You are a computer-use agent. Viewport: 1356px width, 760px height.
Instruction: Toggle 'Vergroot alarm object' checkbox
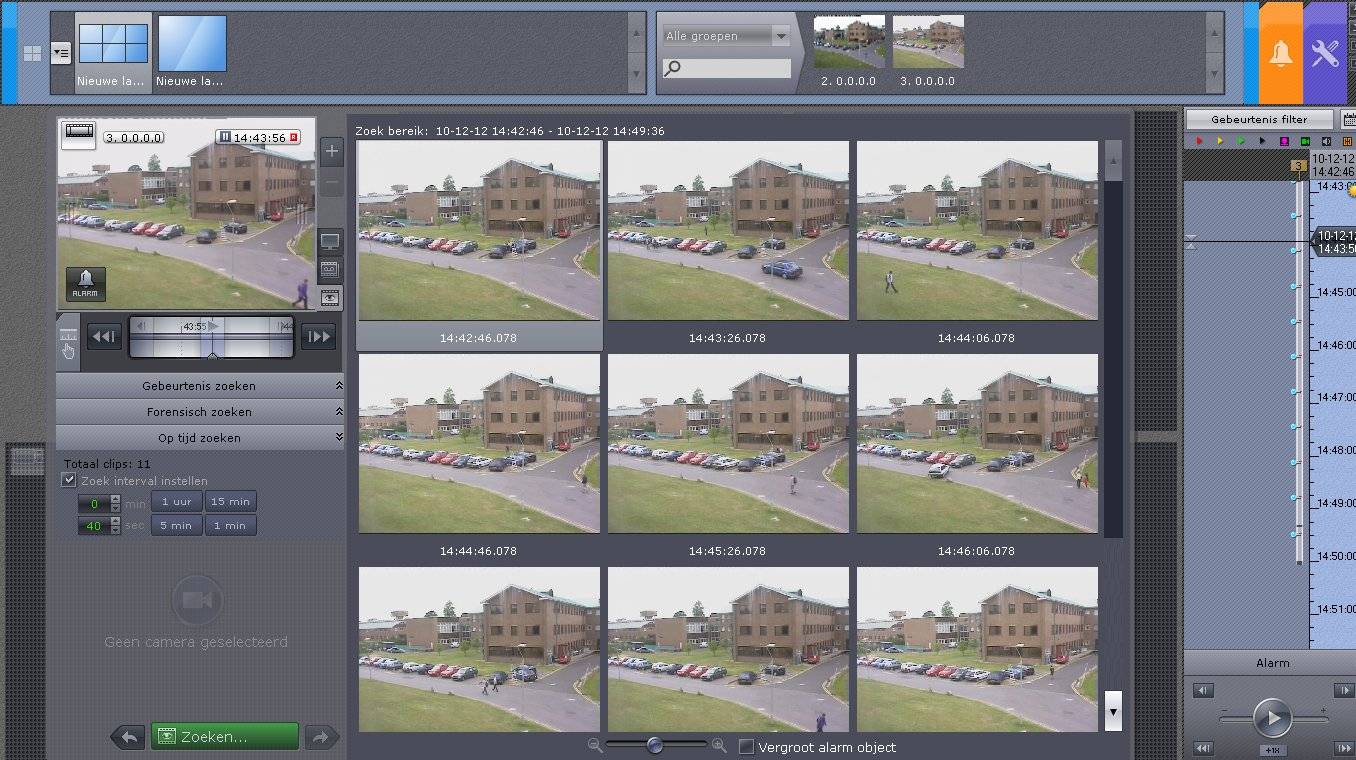[x=745, y=747]
